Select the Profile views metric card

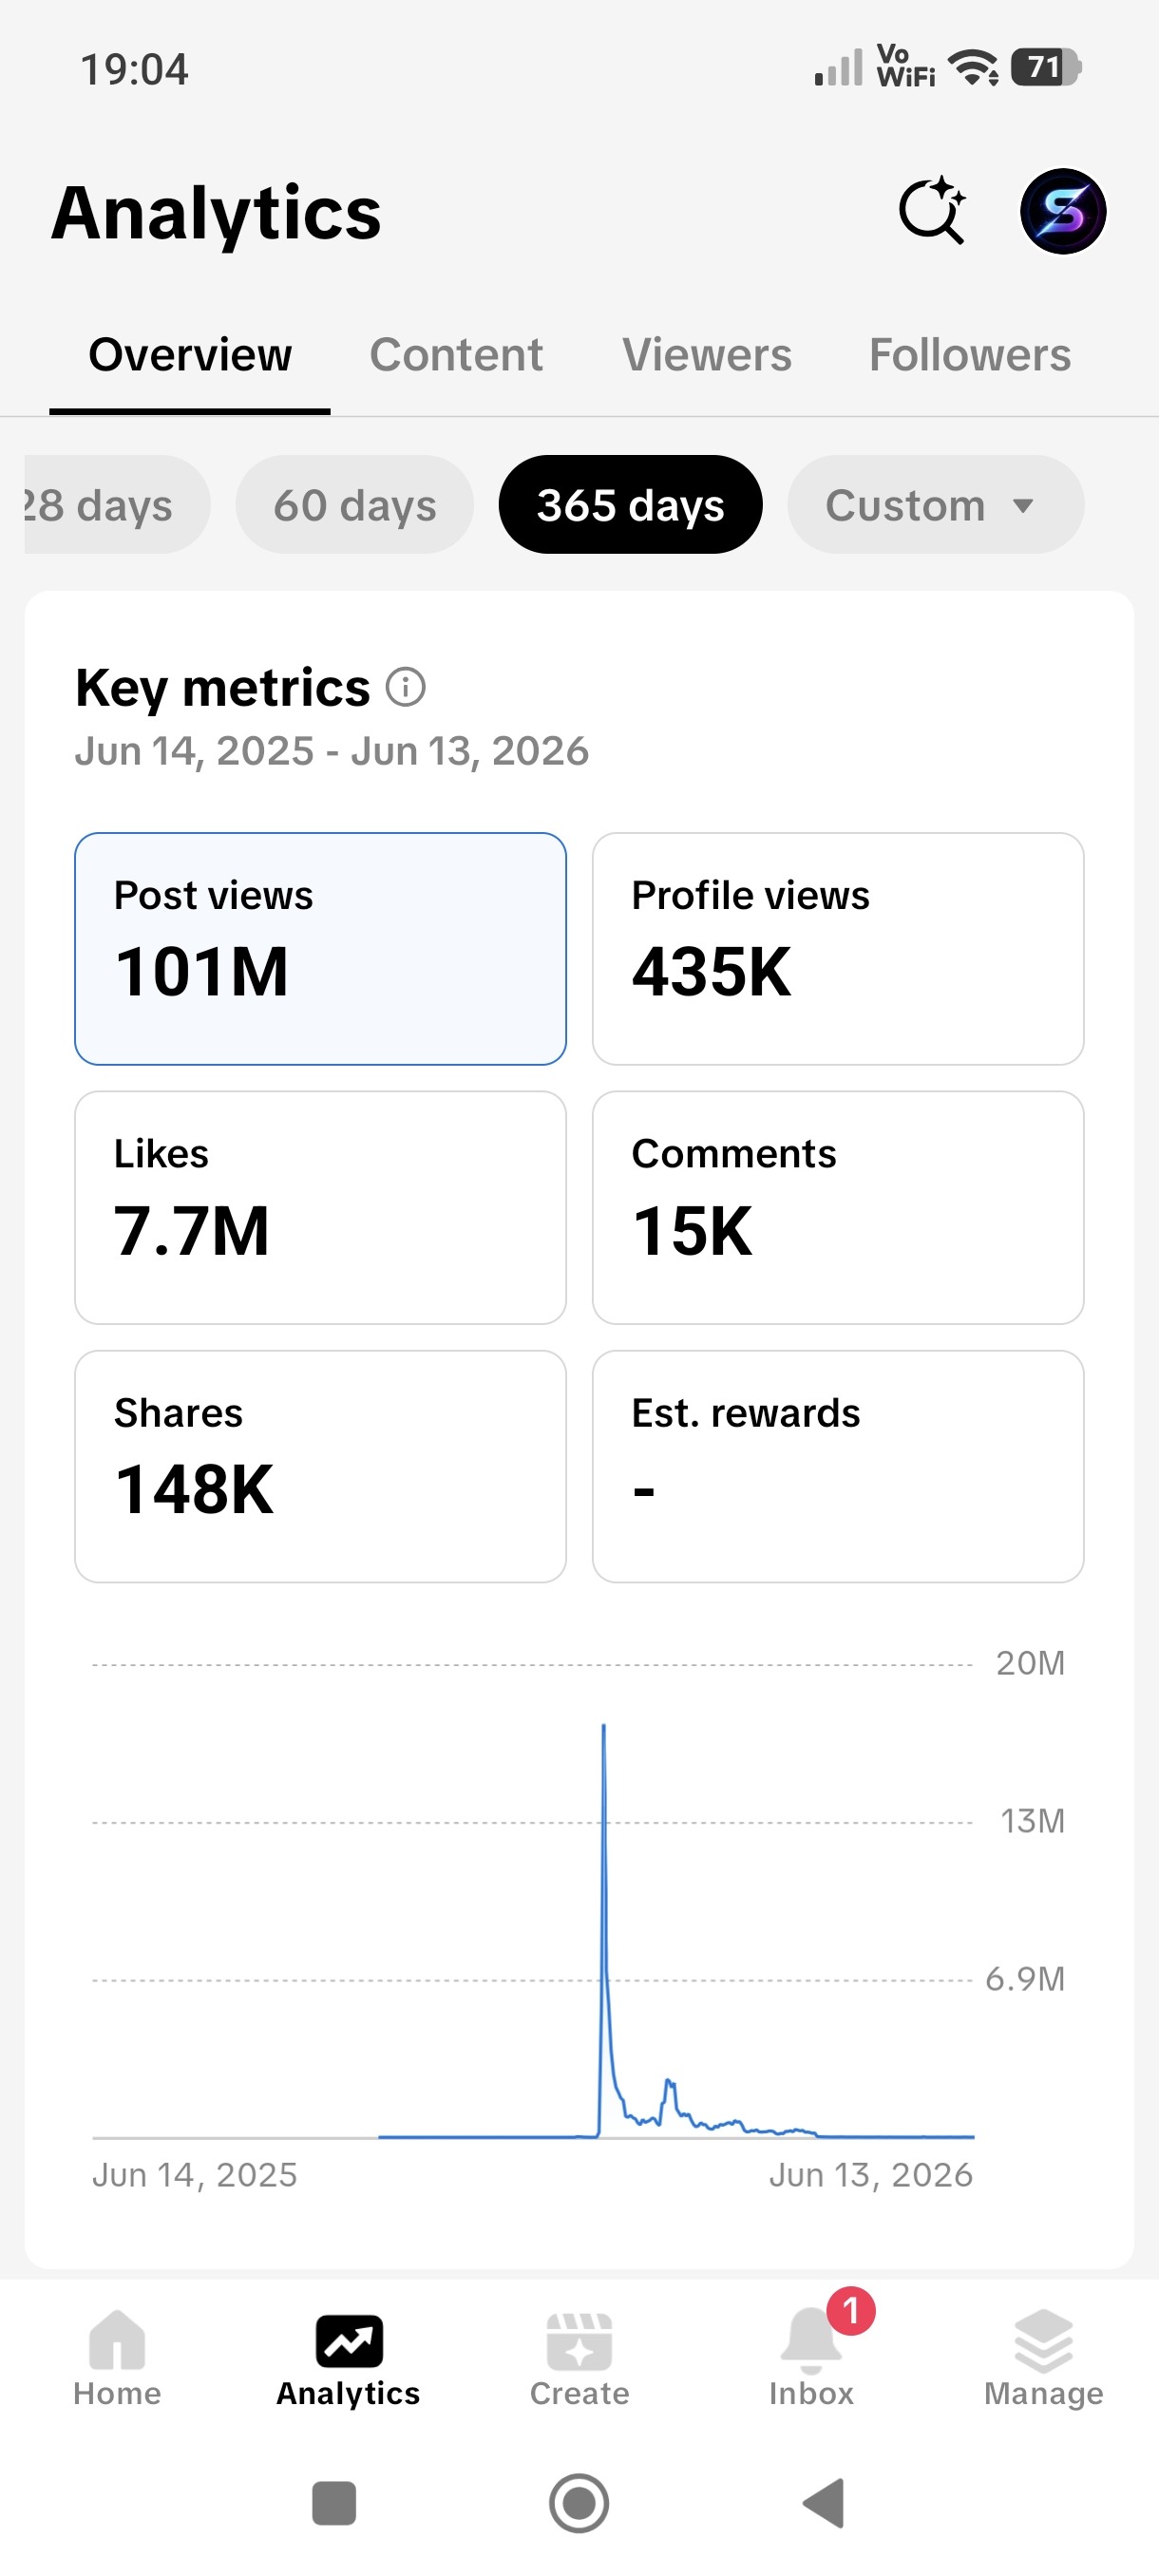point(838,948)
